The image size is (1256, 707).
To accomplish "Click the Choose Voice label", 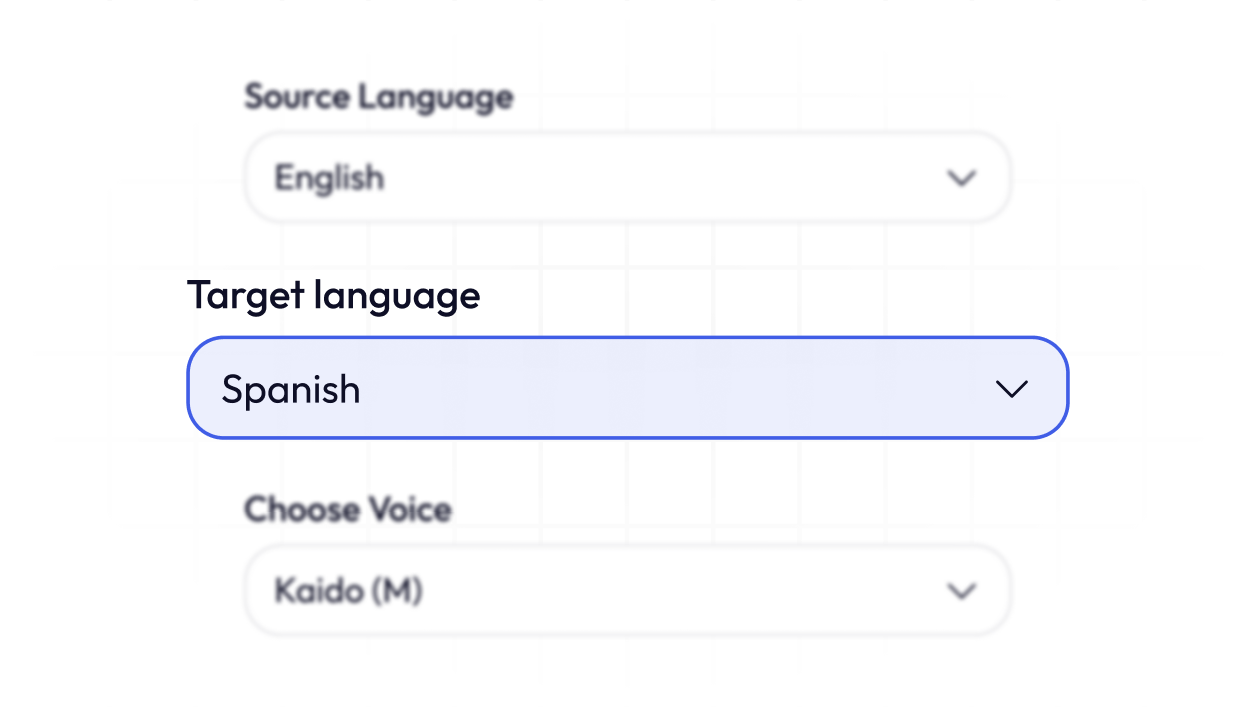I will 348,509.
